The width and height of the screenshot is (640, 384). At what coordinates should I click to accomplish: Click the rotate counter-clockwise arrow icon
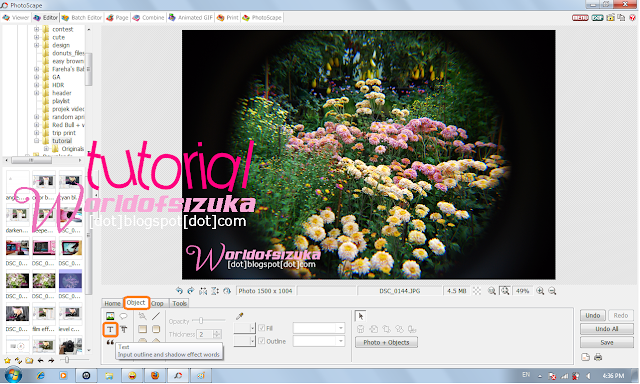179,291
